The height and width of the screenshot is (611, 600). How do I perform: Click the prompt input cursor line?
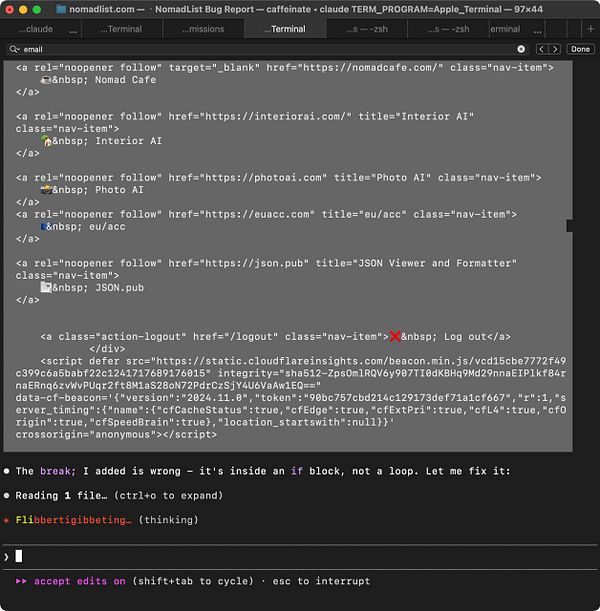pos(299,557)
